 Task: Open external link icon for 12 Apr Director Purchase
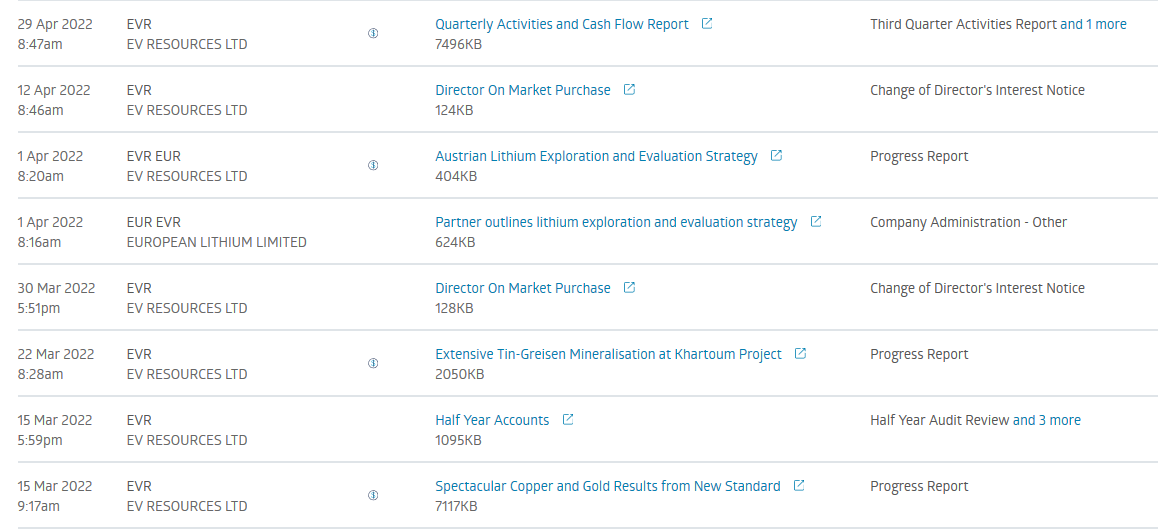[629, 89]
